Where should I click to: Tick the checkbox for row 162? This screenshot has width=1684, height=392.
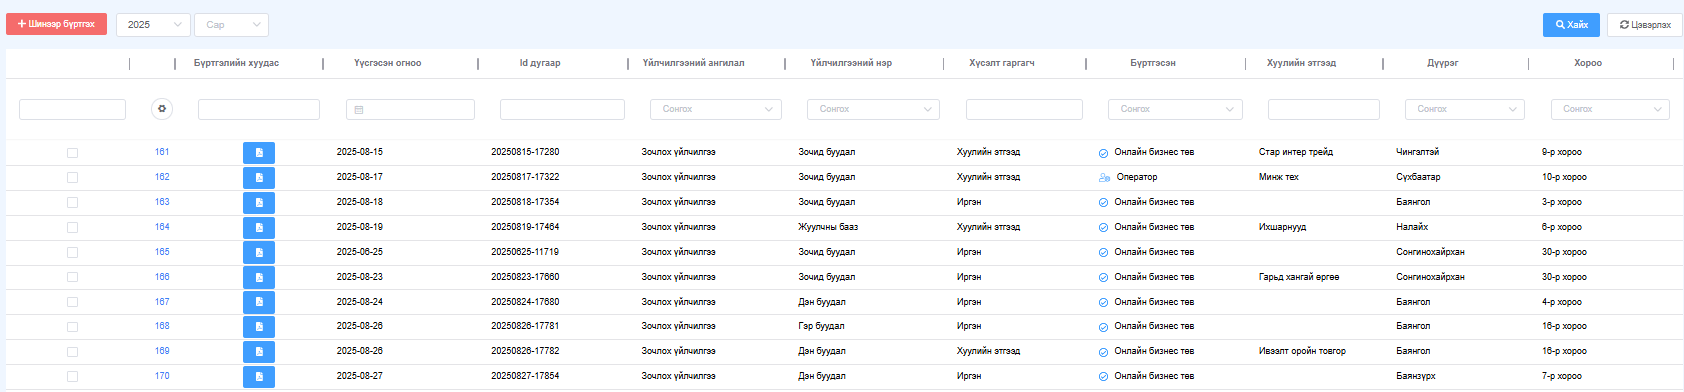(72, 177)
